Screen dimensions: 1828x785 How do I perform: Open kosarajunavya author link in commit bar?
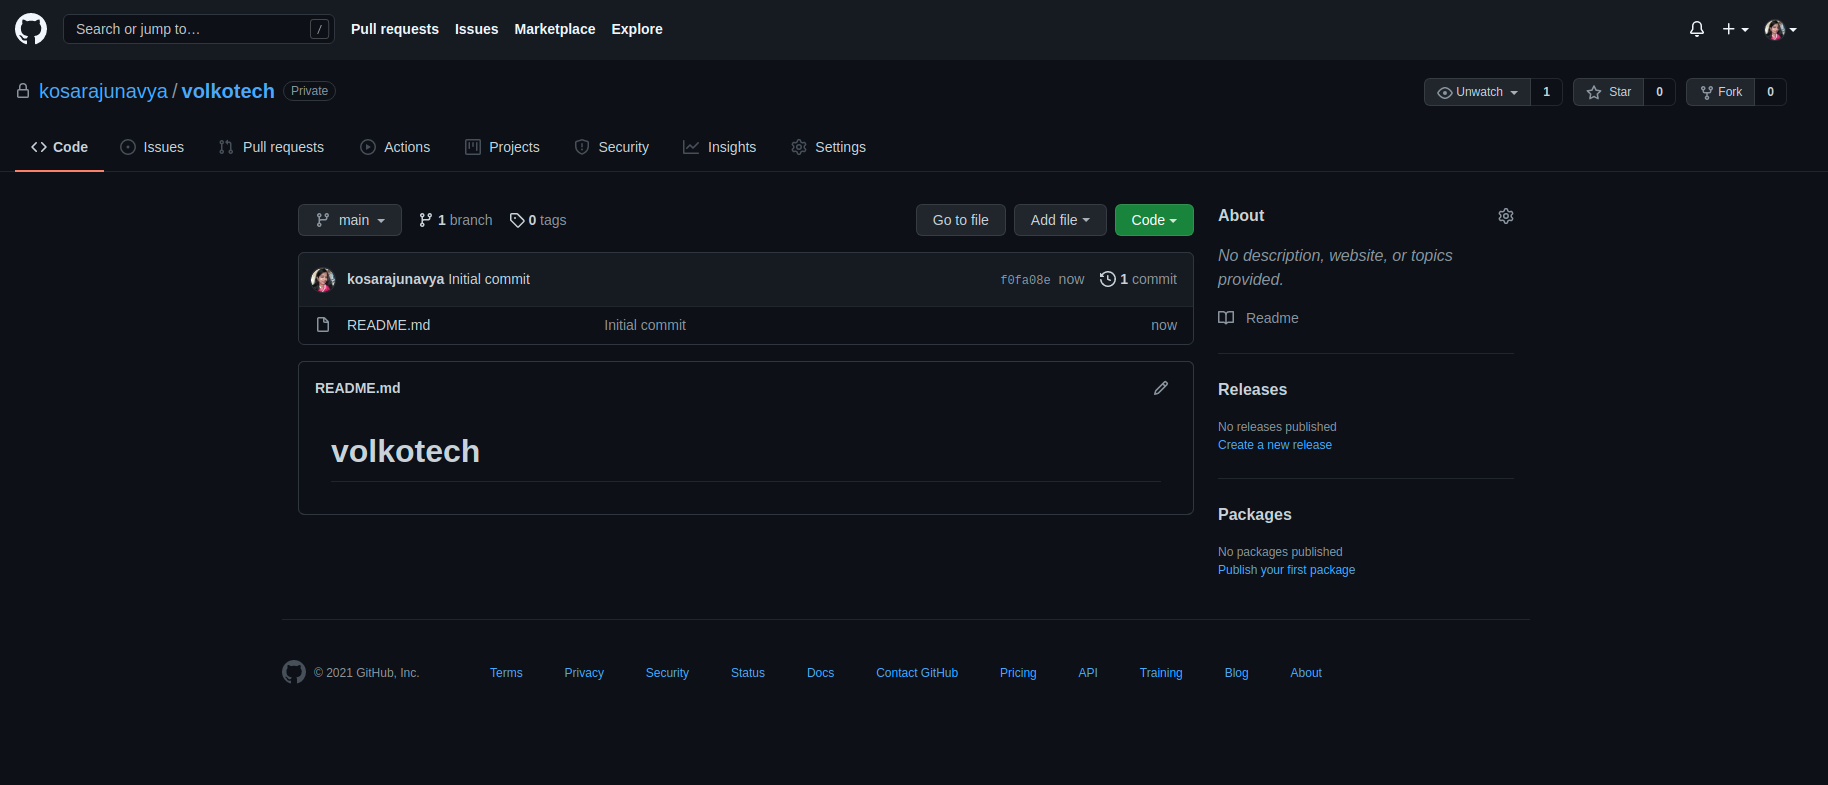395,279
